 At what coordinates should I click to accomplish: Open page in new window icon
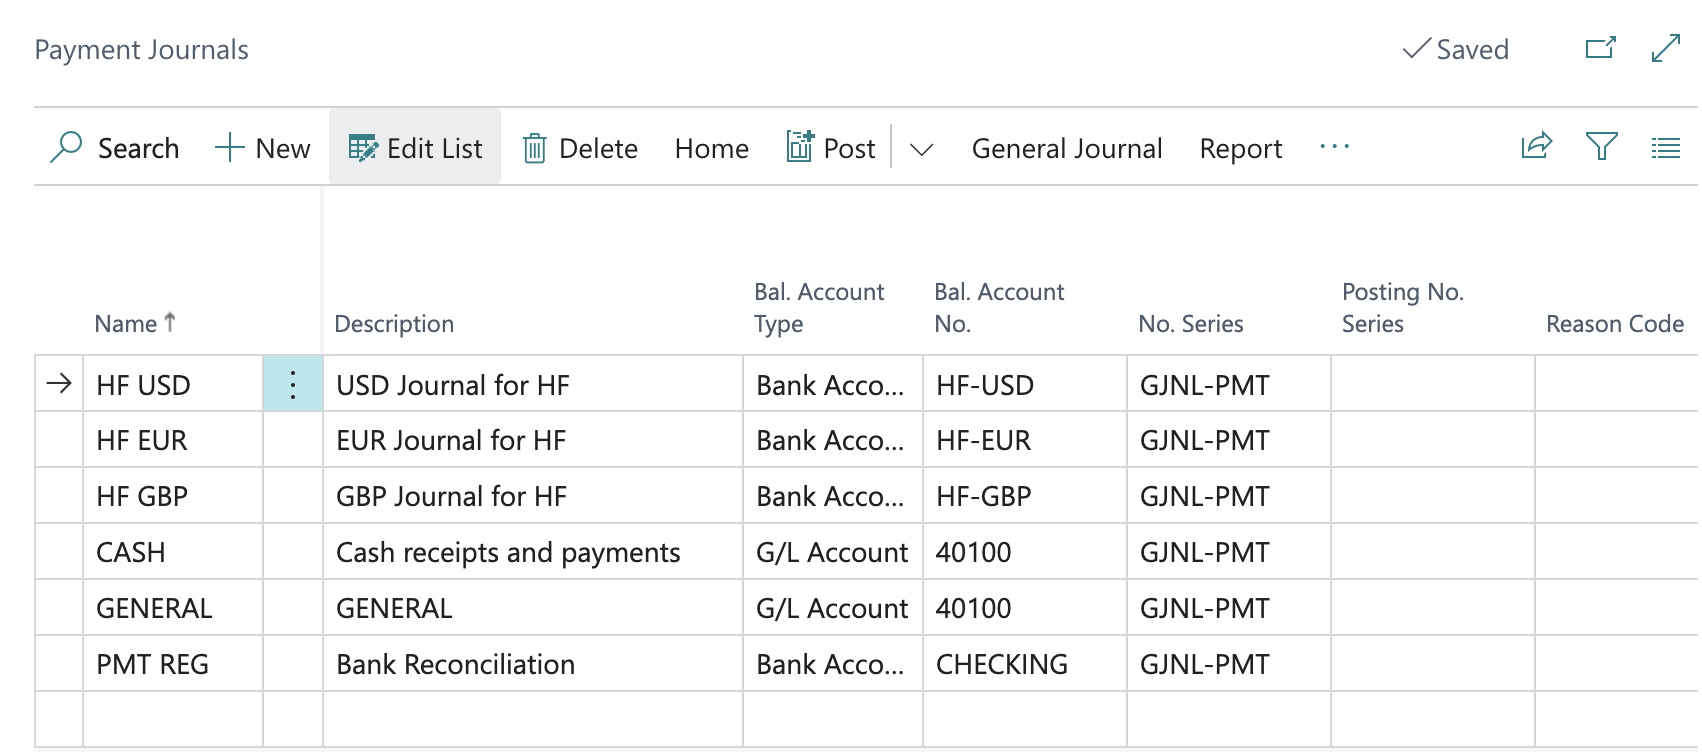click(1600, 48)
